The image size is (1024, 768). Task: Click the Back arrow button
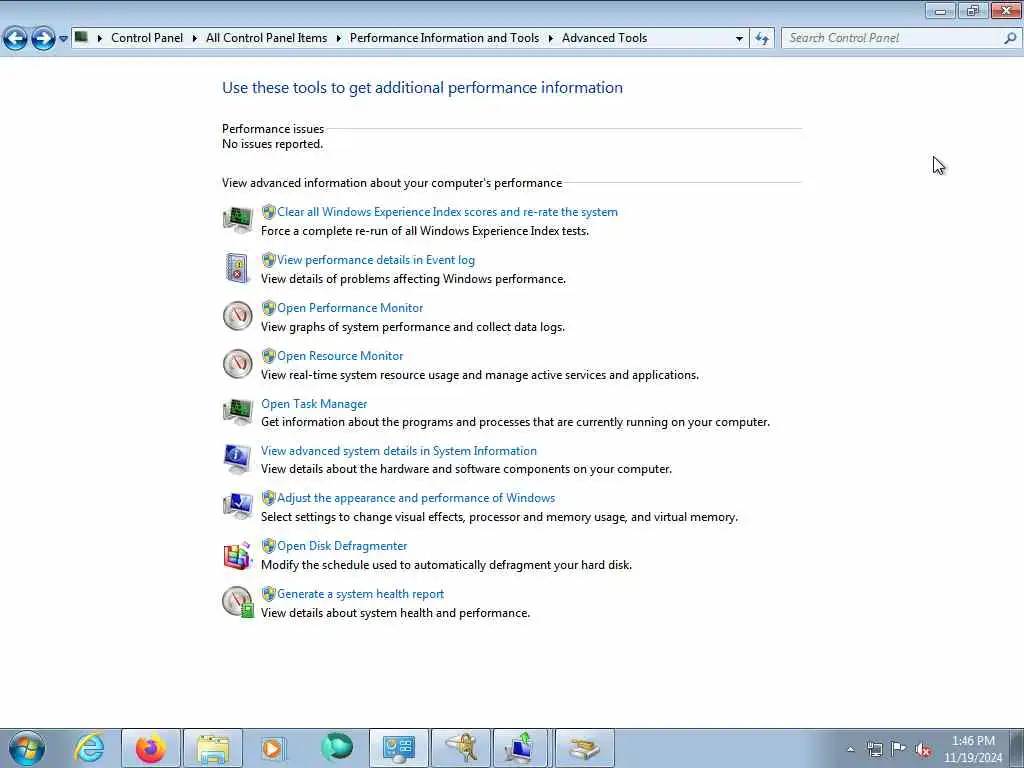point(15,39)
